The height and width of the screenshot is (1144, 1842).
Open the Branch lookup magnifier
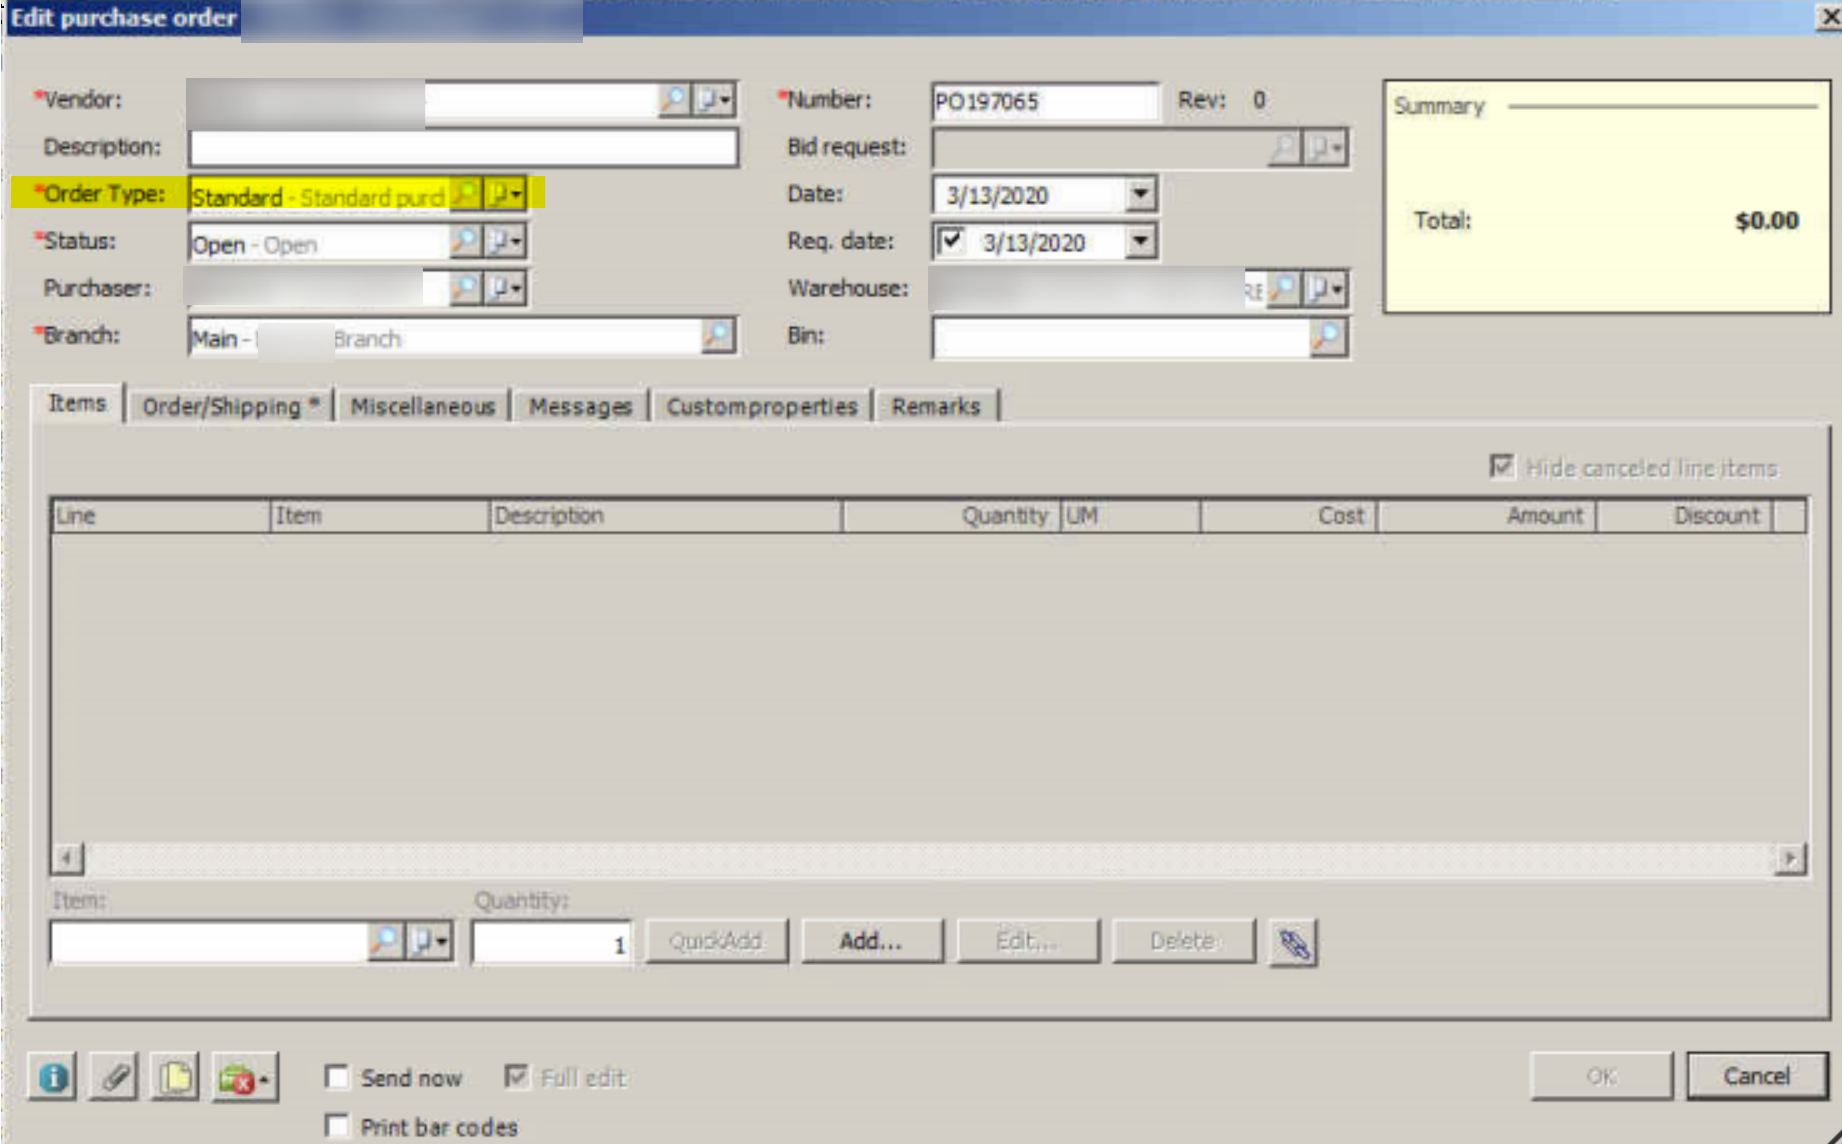718,336
